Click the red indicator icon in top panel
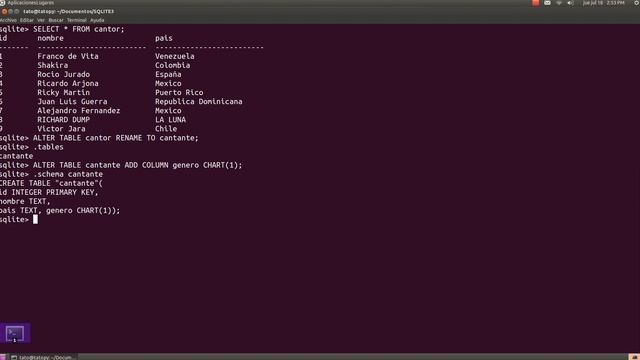Viewport: 640px width, 360px height. pyautogui.click(x=536, y=3)
